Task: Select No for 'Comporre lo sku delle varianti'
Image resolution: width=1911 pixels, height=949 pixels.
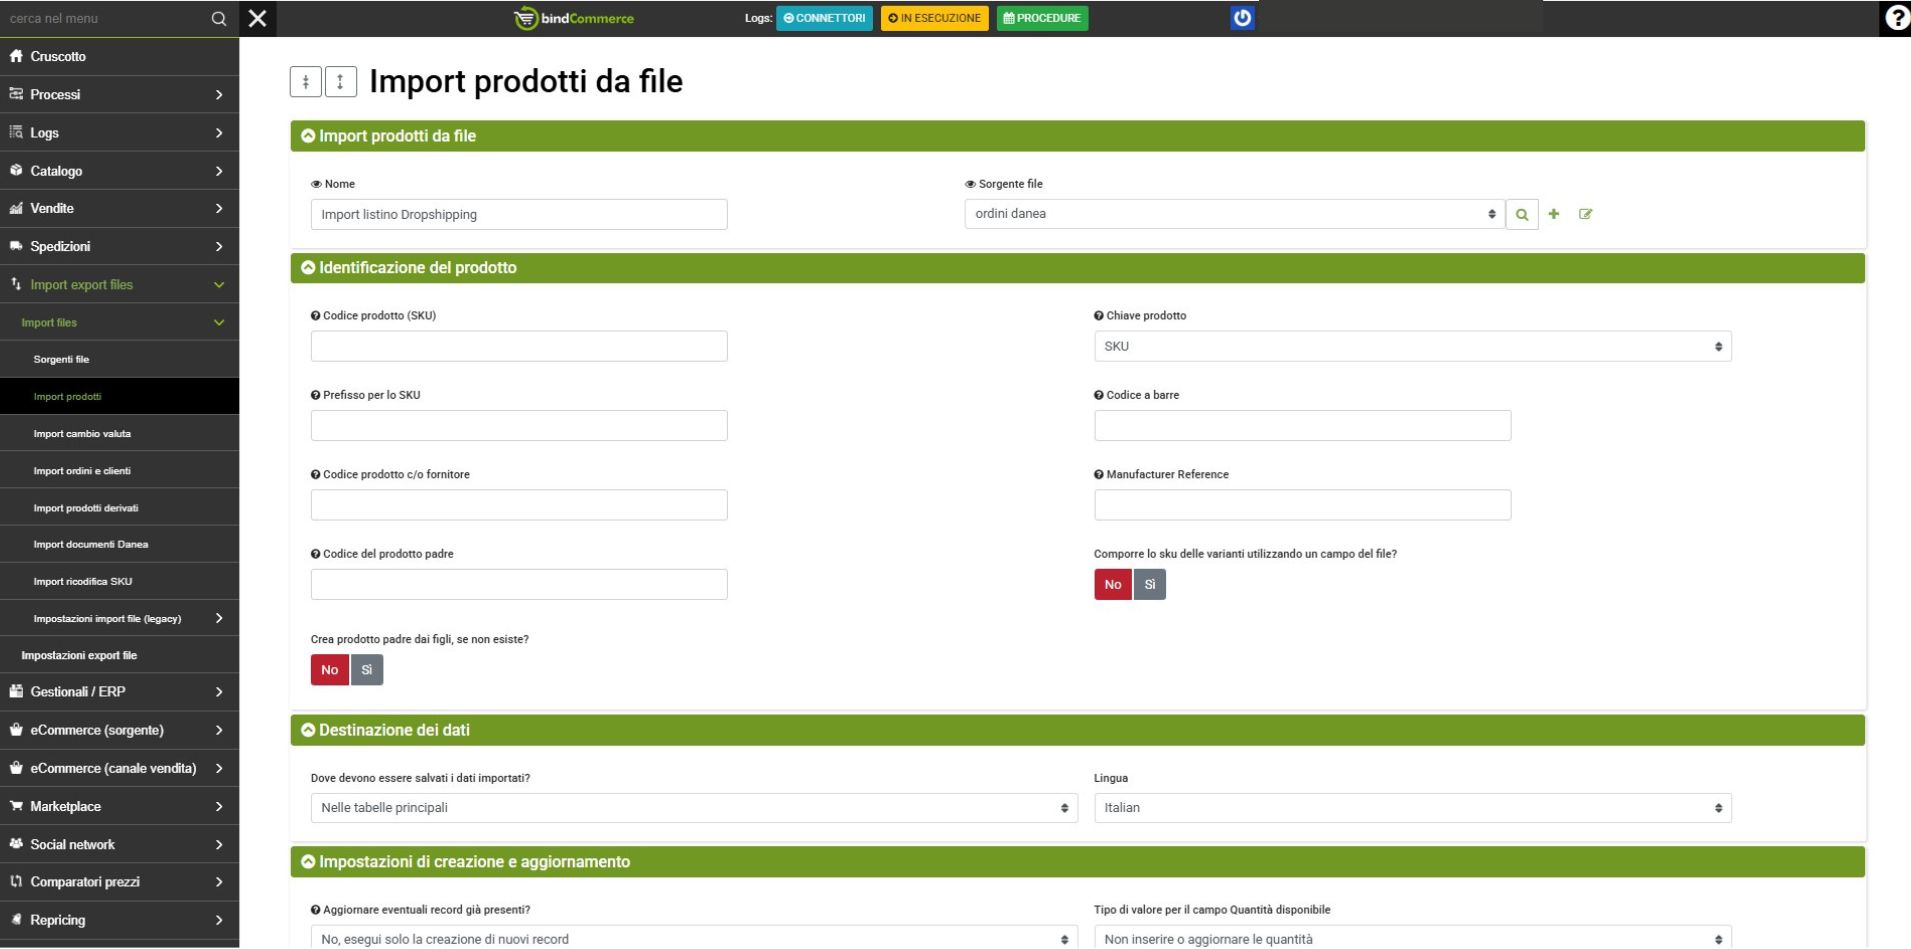Action: (x=1112, y=585)
